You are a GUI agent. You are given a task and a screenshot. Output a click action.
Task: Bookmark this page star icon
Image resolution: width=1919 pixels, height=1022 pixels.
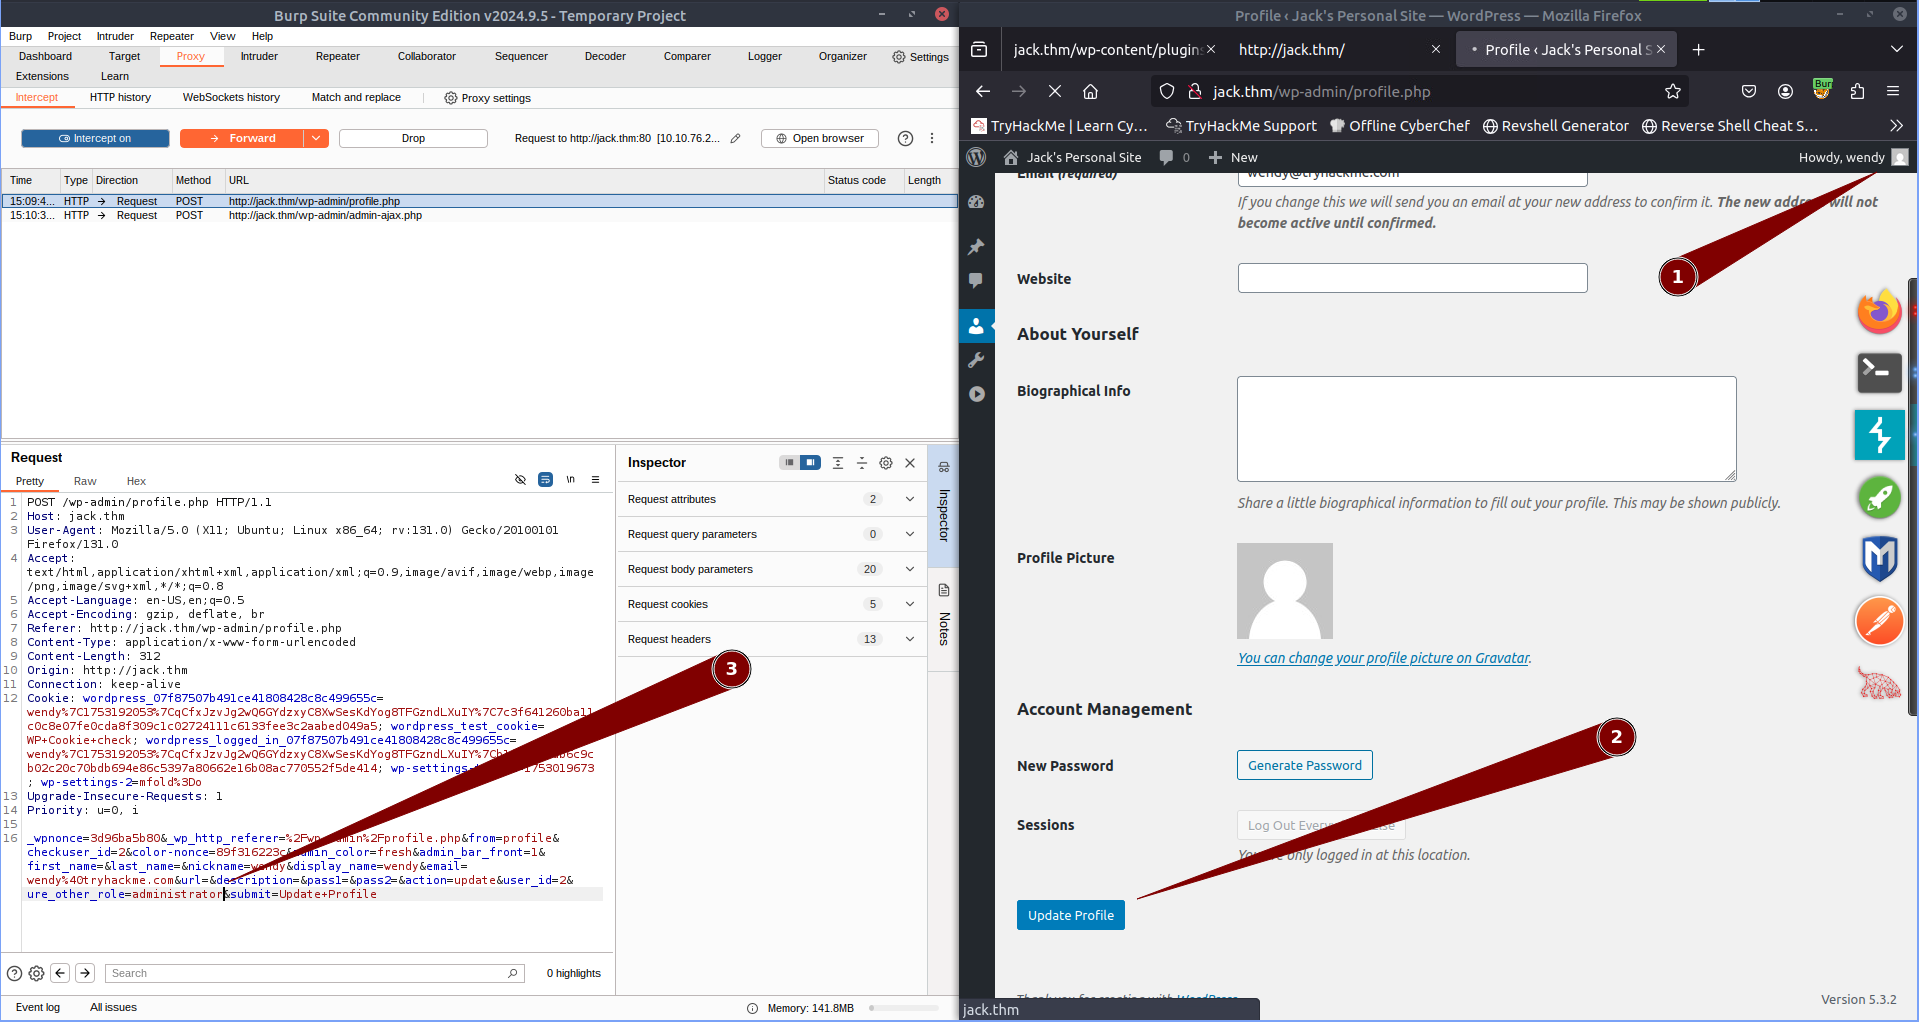1672,91
